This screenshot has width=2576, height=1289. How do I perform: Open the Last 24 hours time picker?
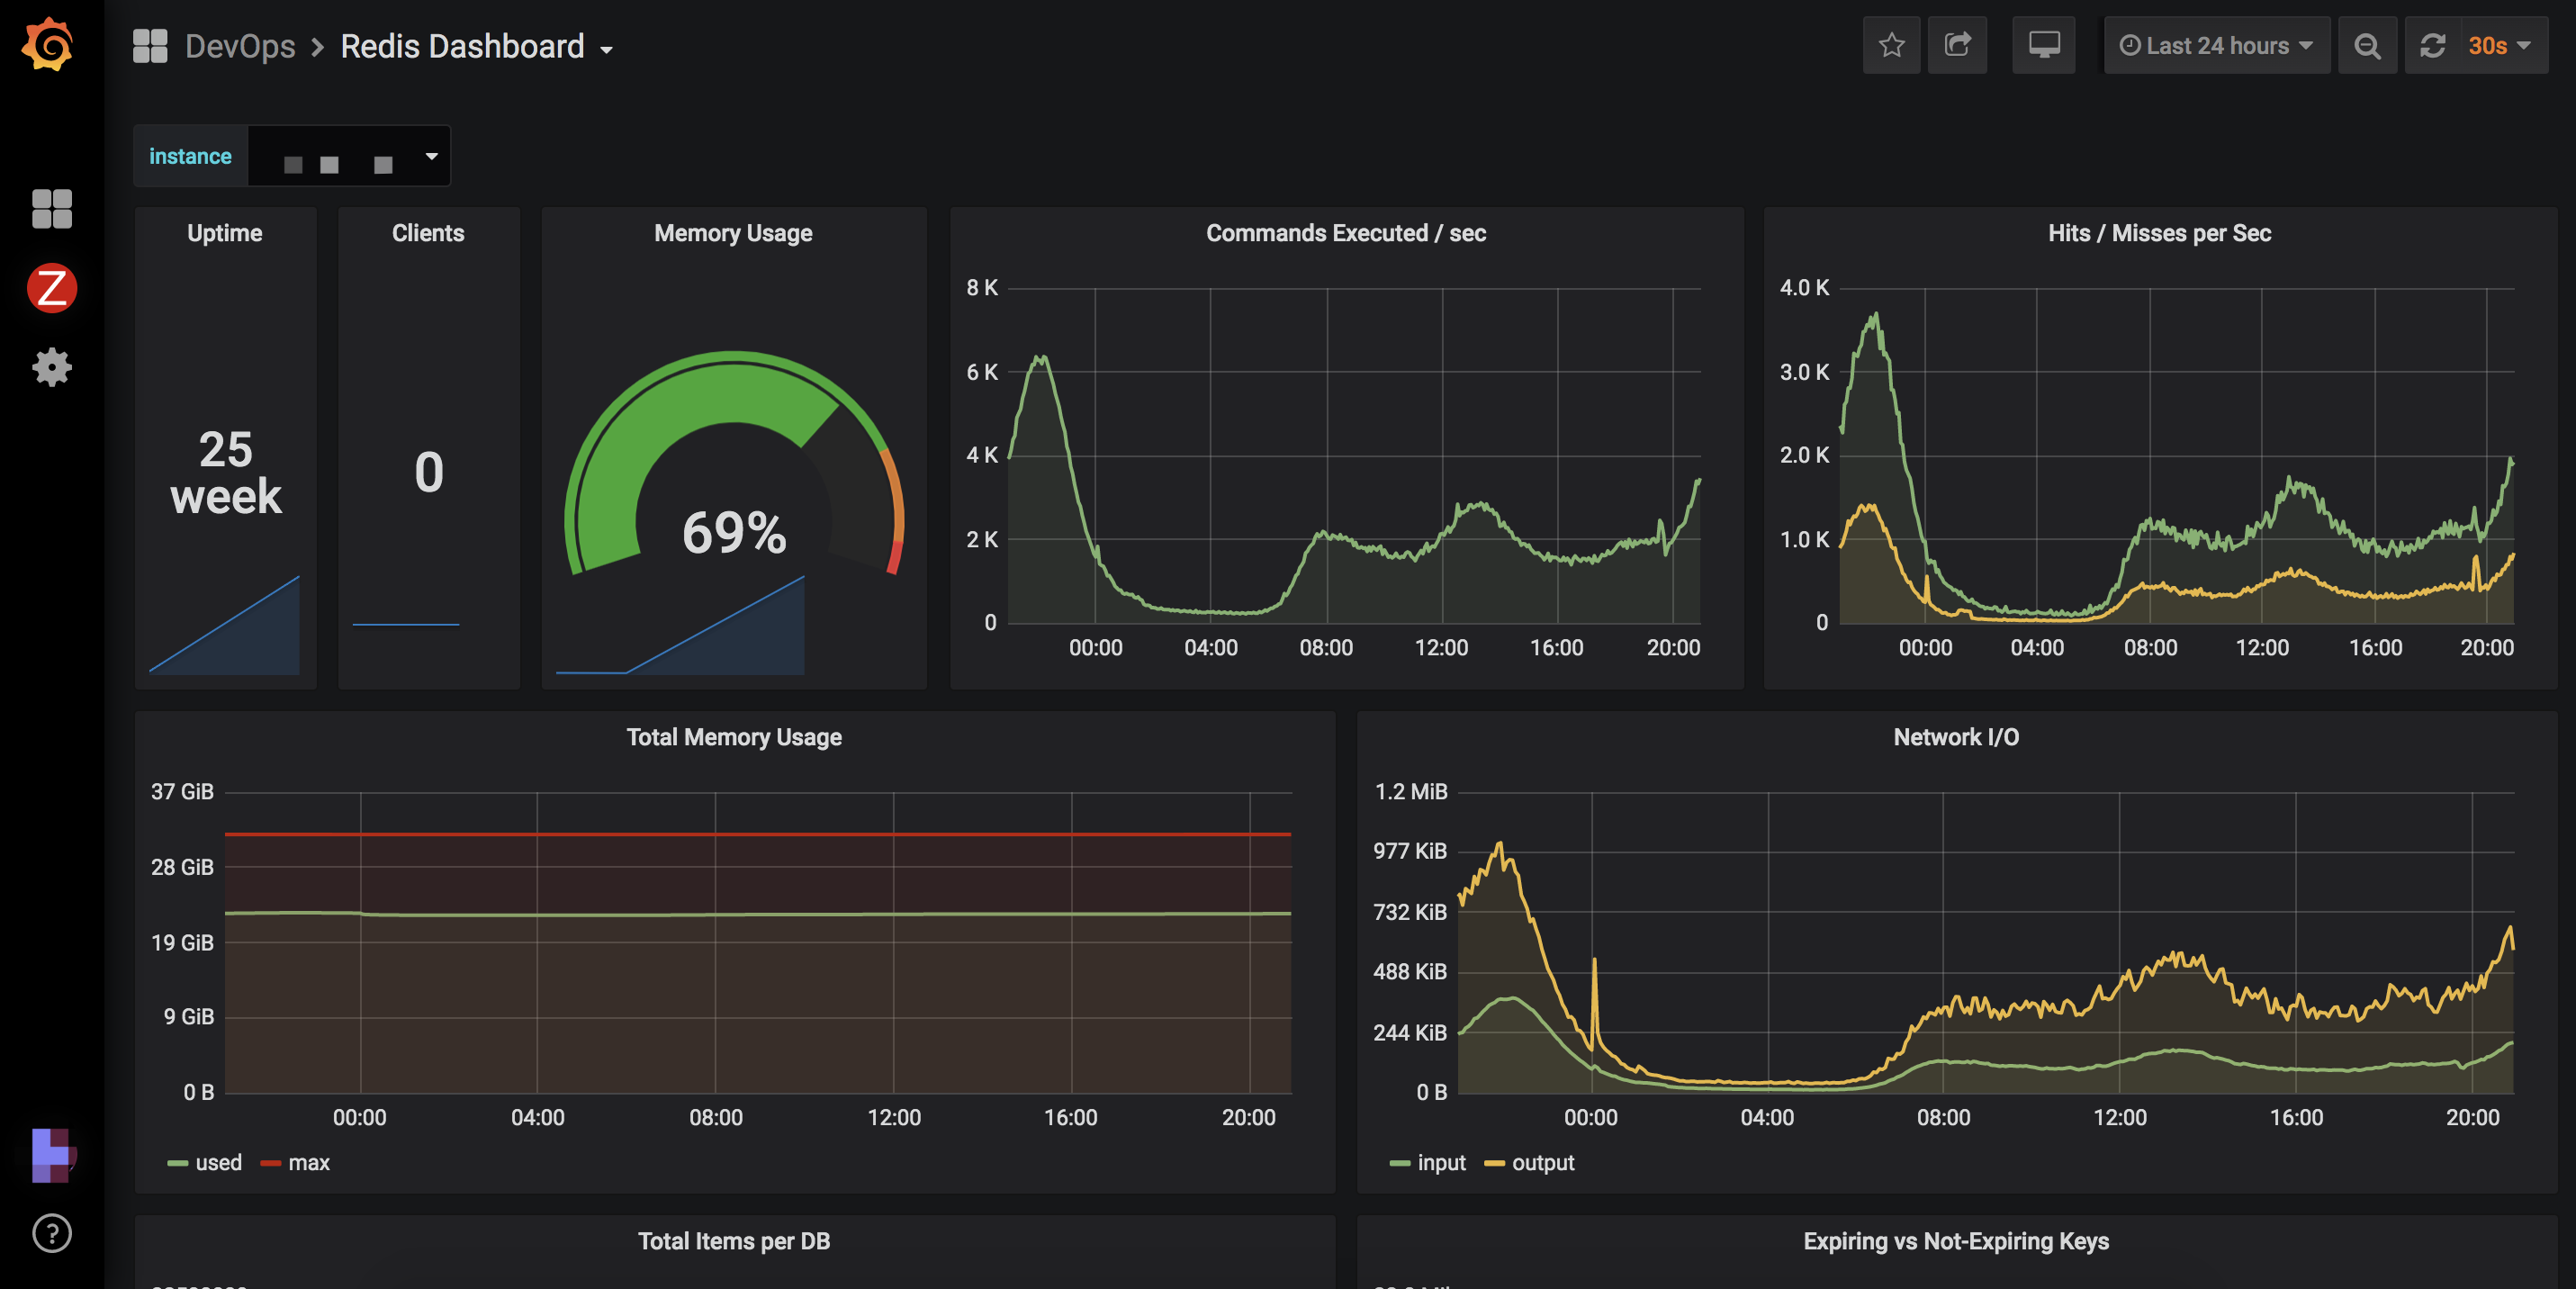2216,46
